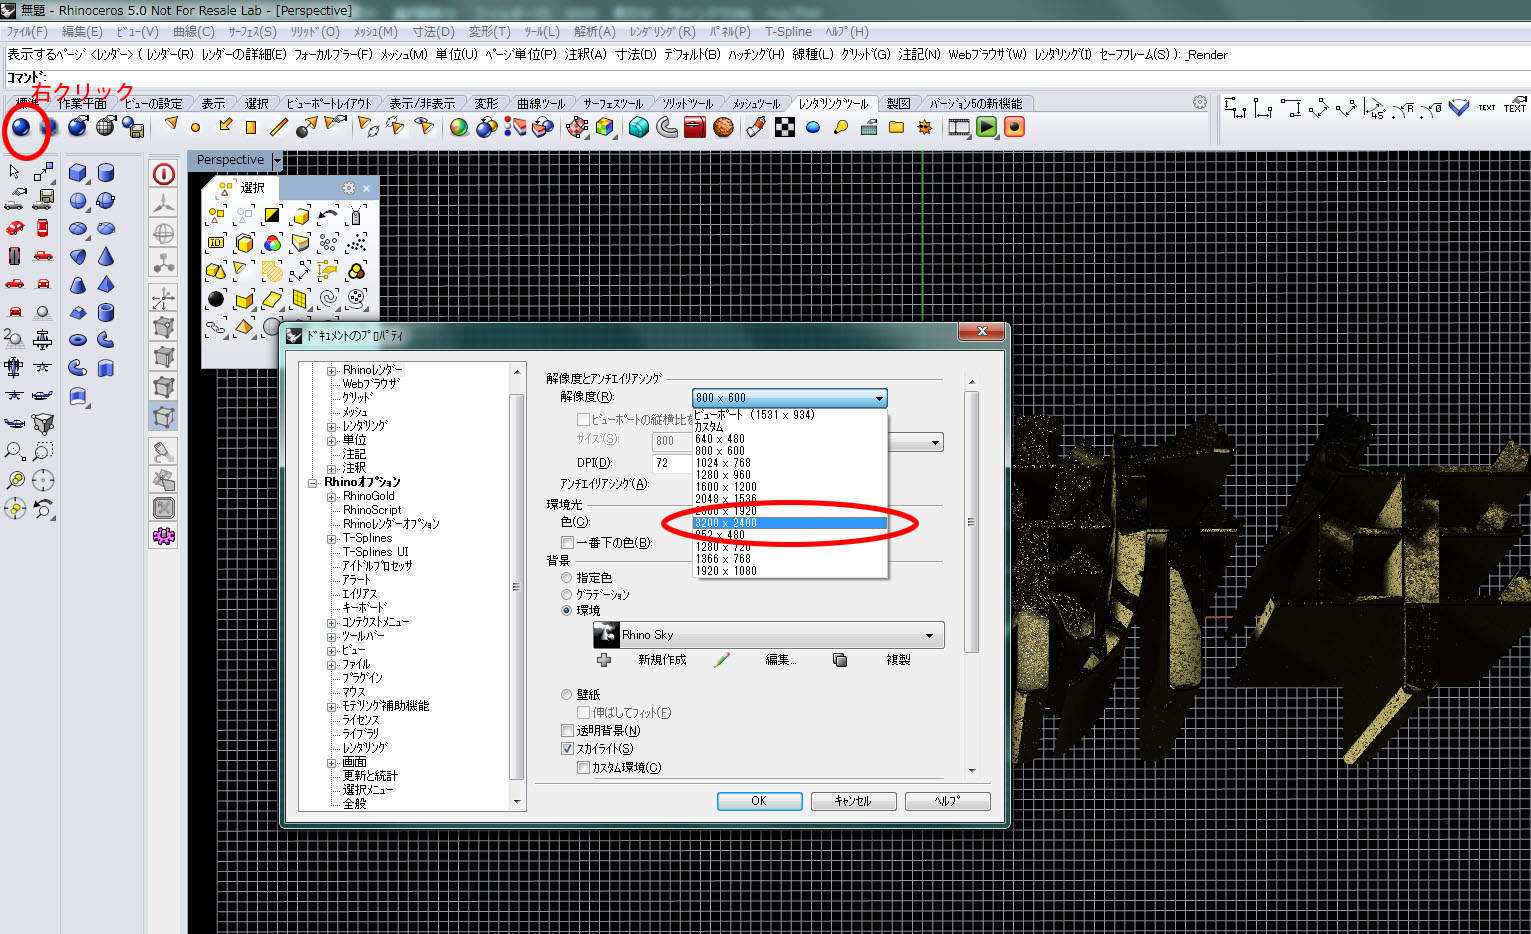The width and height of the screenshot is (1531, 934).
Task: Choose 640 x 480 from resolution list
Action: click(x=790, y=439)
